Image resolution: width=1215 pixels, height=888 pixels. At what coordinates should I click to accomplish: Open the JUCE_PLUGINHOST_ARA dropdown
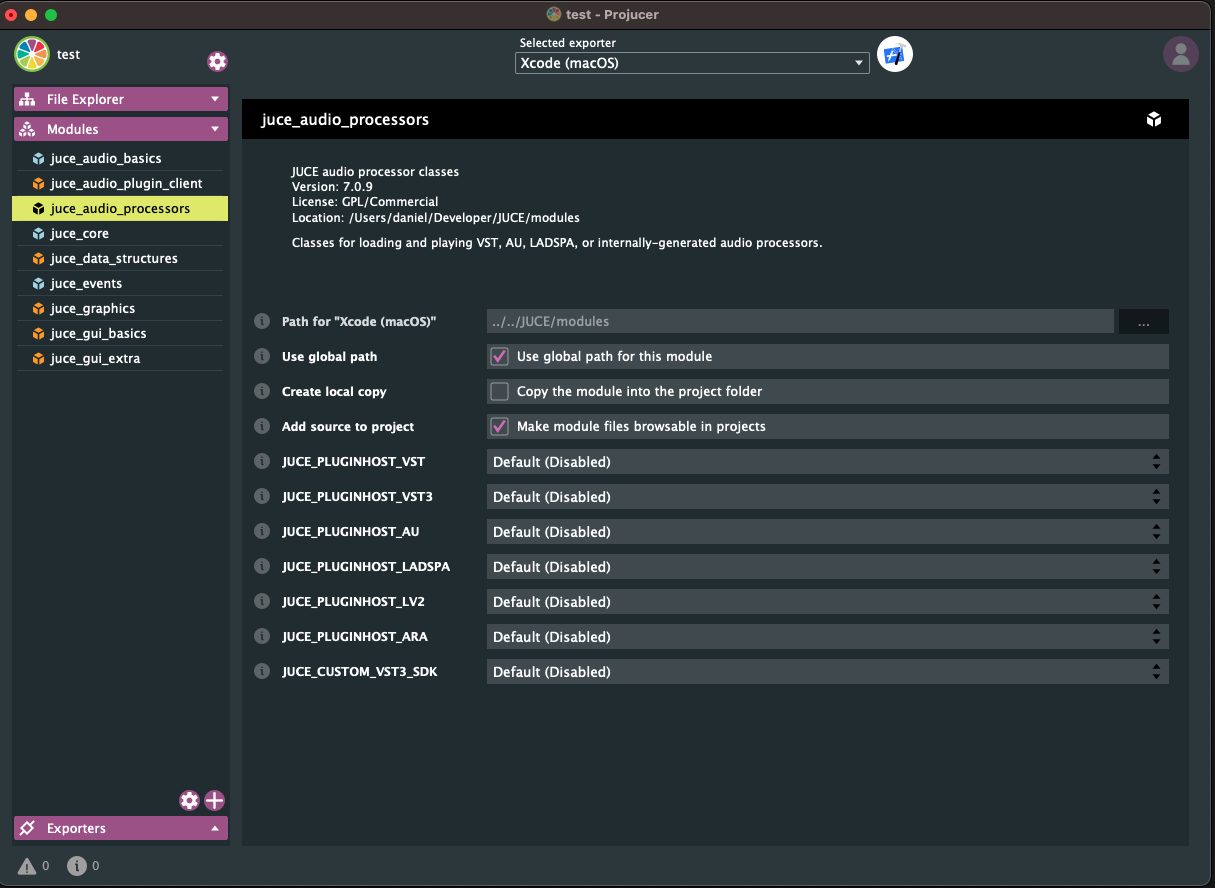827,636
